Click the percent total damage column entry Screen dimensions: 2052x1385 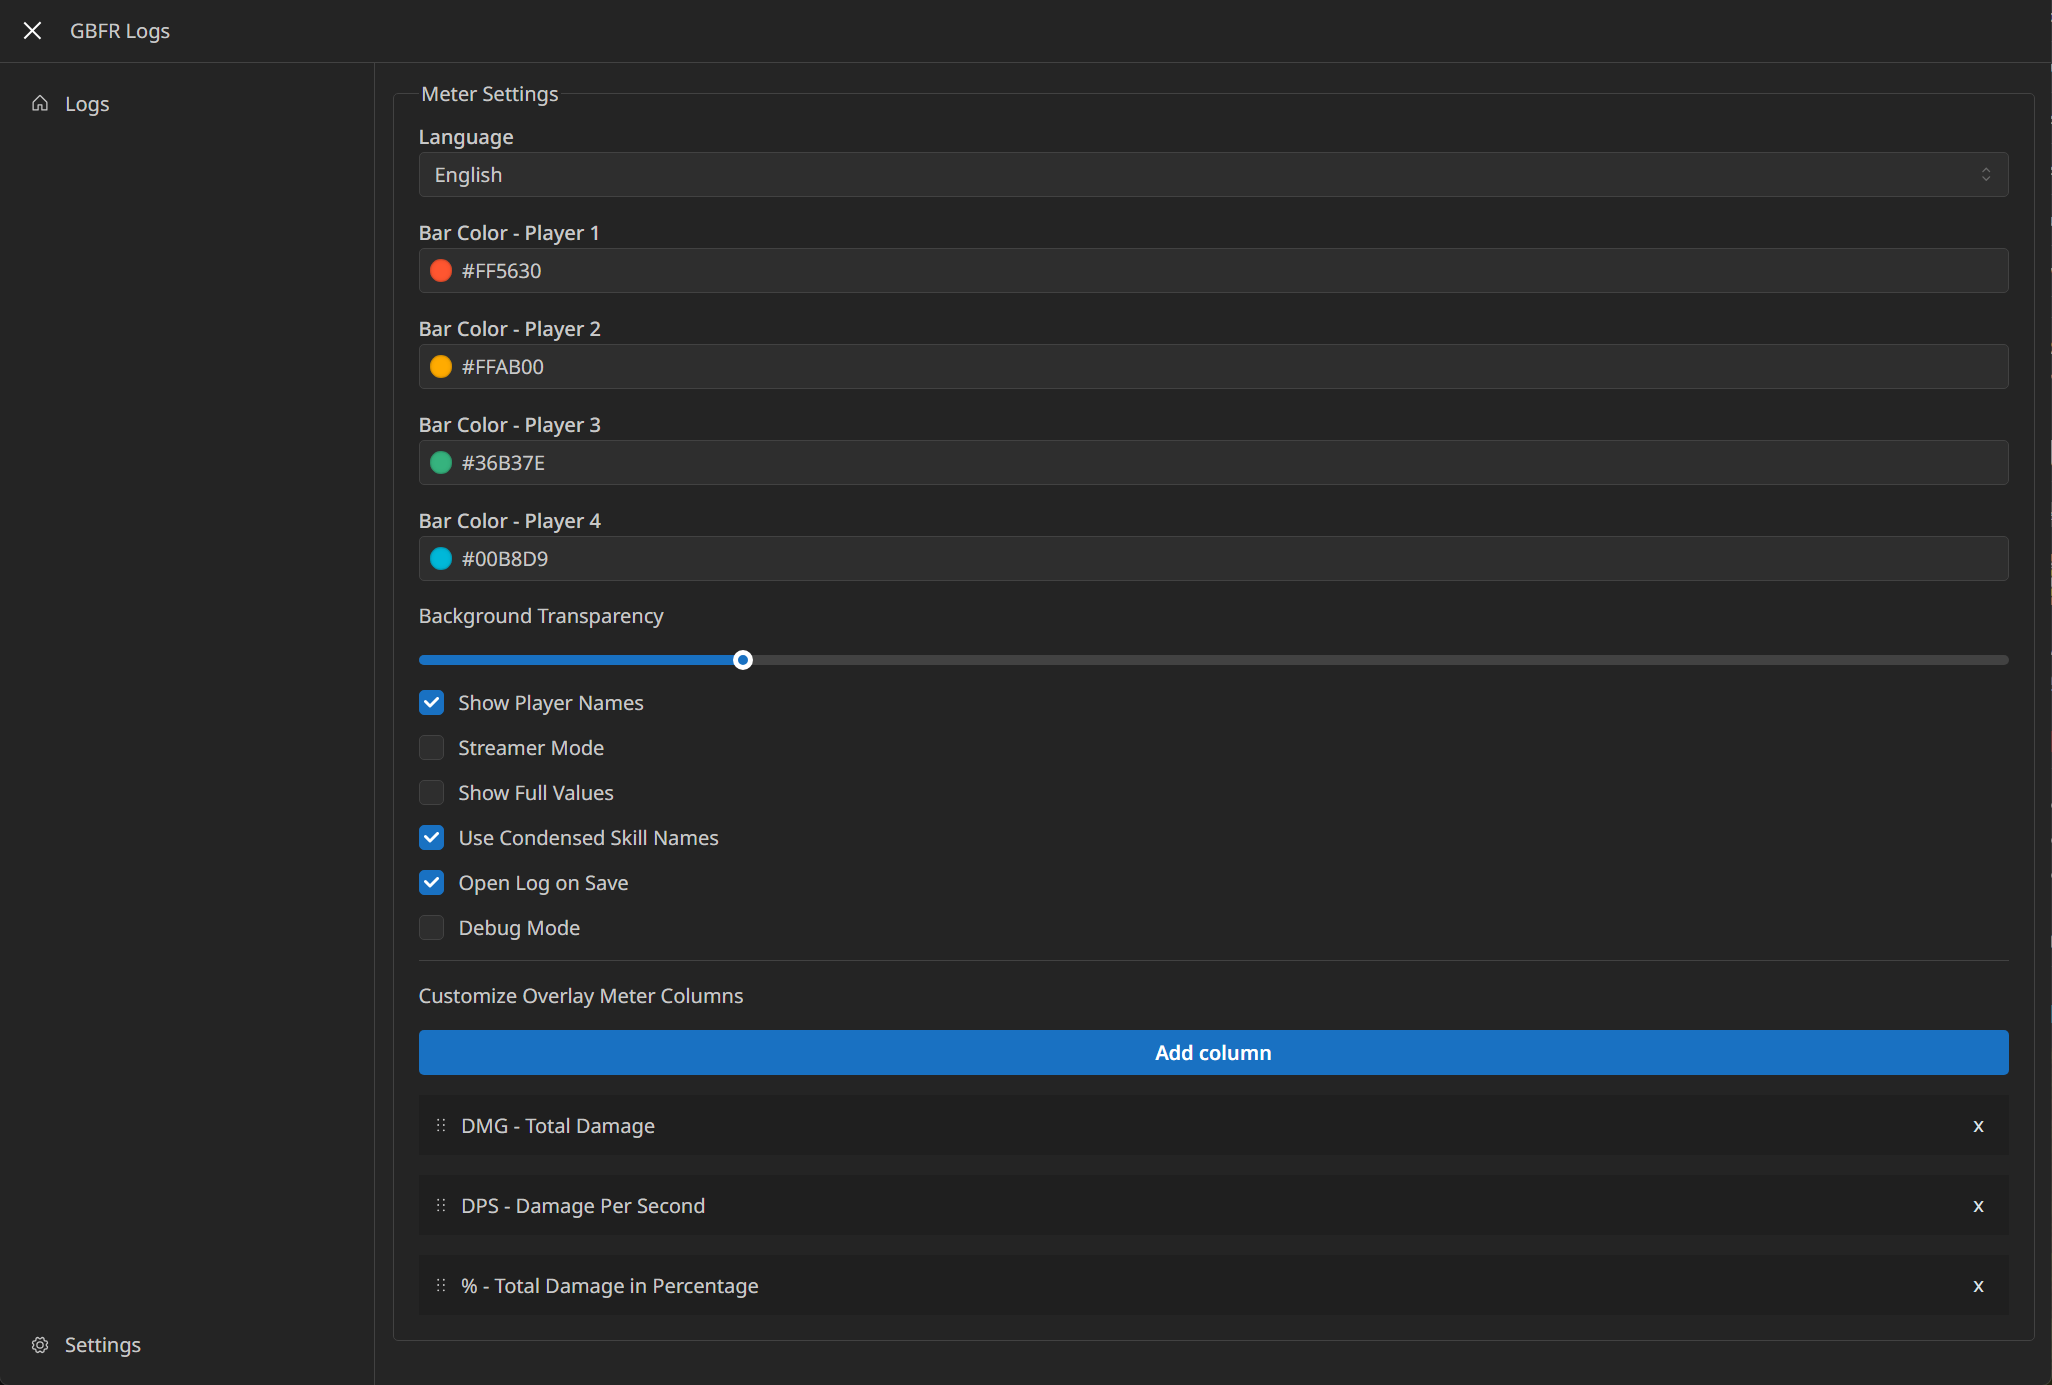[x=1213, y=1285]
